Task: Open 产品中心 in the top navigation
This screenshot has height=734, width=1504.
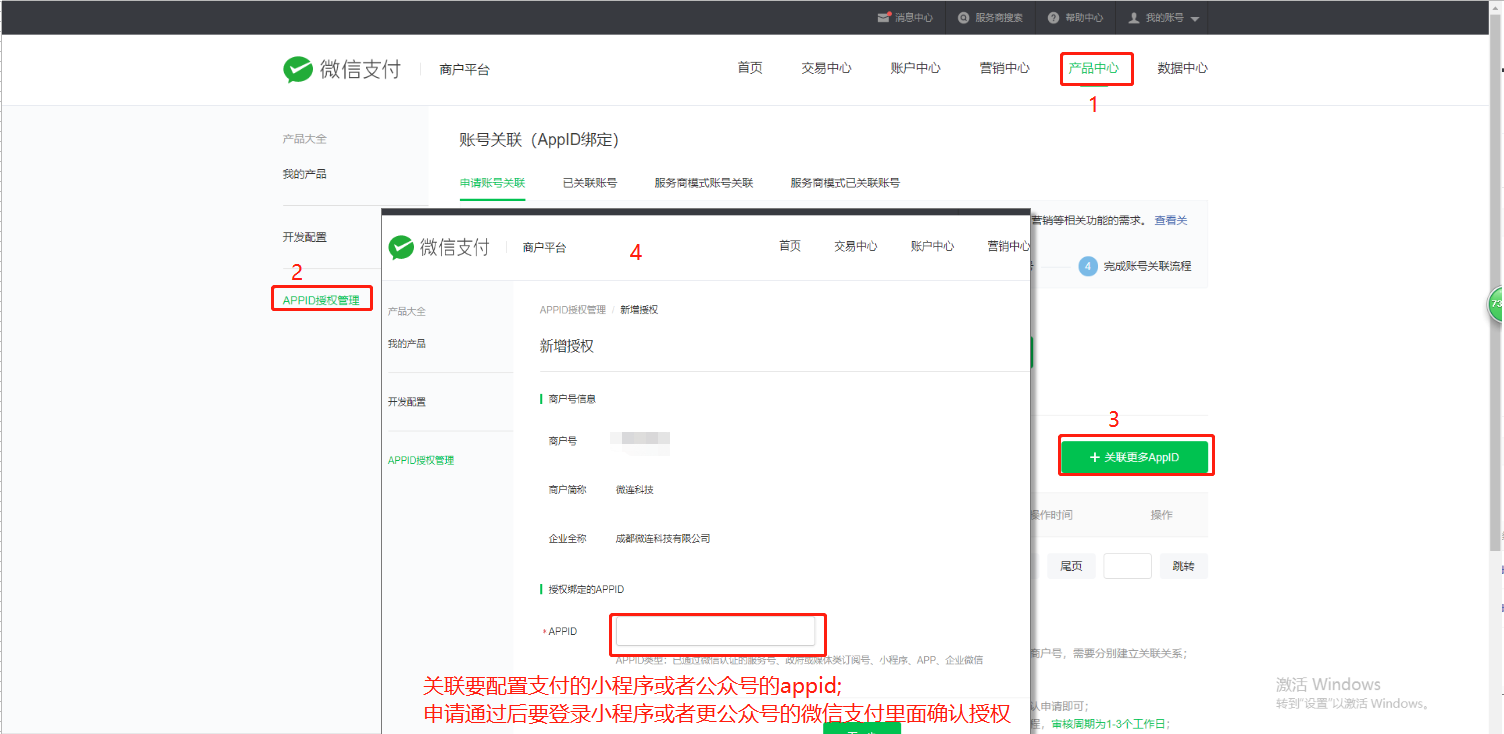Action: point(1093,68)
